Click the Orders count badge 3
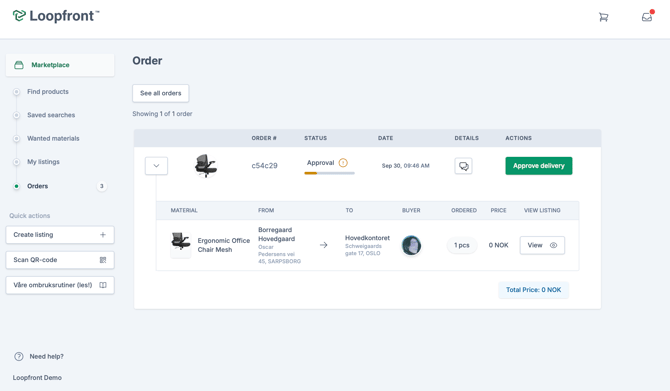This screenshot has height=391, width=670. 102,186
